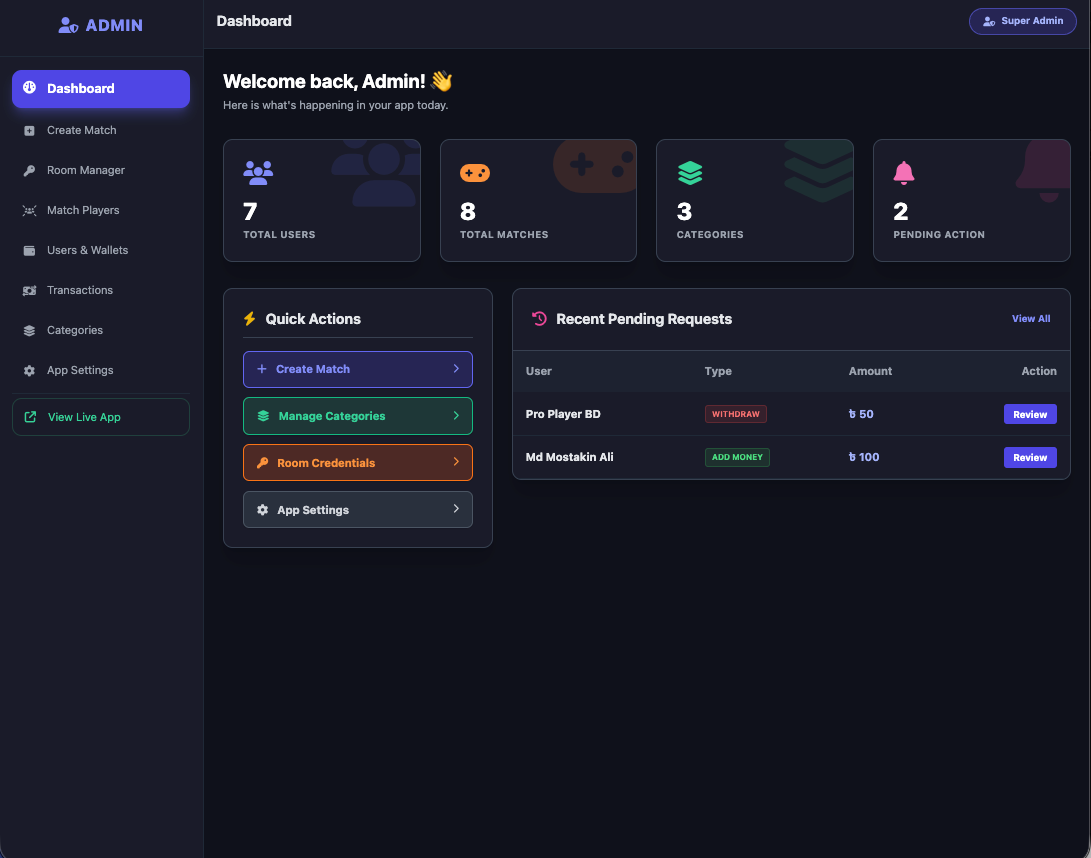Open the Dashboard menu item
The height and width of the screenshot is (858, 1091).
click(101, 88)
